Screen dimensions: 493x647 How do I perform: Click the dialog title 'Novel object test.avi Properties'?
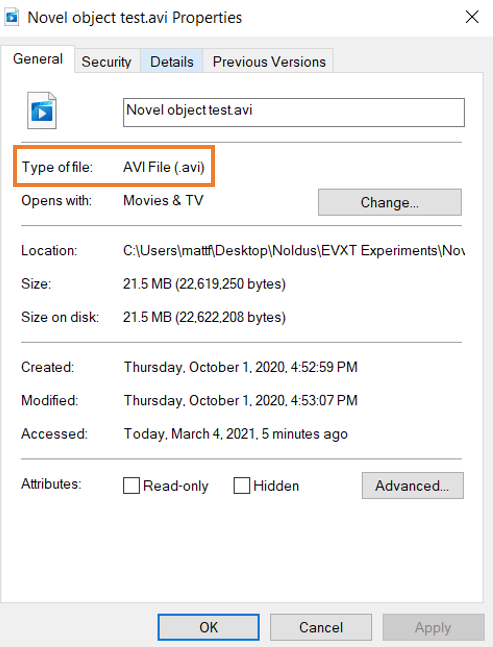134,18
